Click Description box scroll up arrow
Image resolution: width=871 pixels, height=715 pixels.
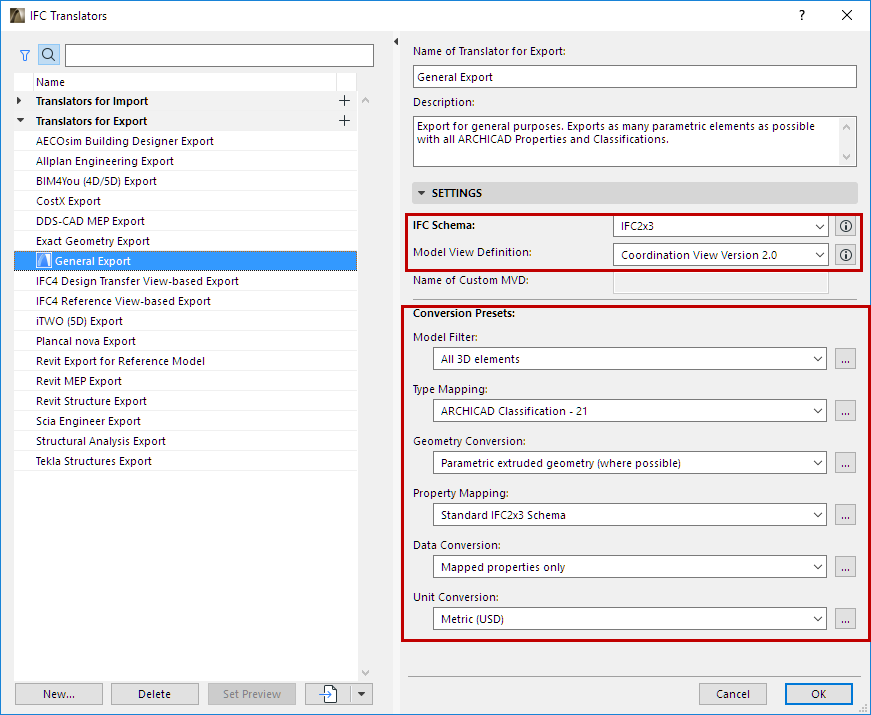pyautogui.click(x=847, y=127)
